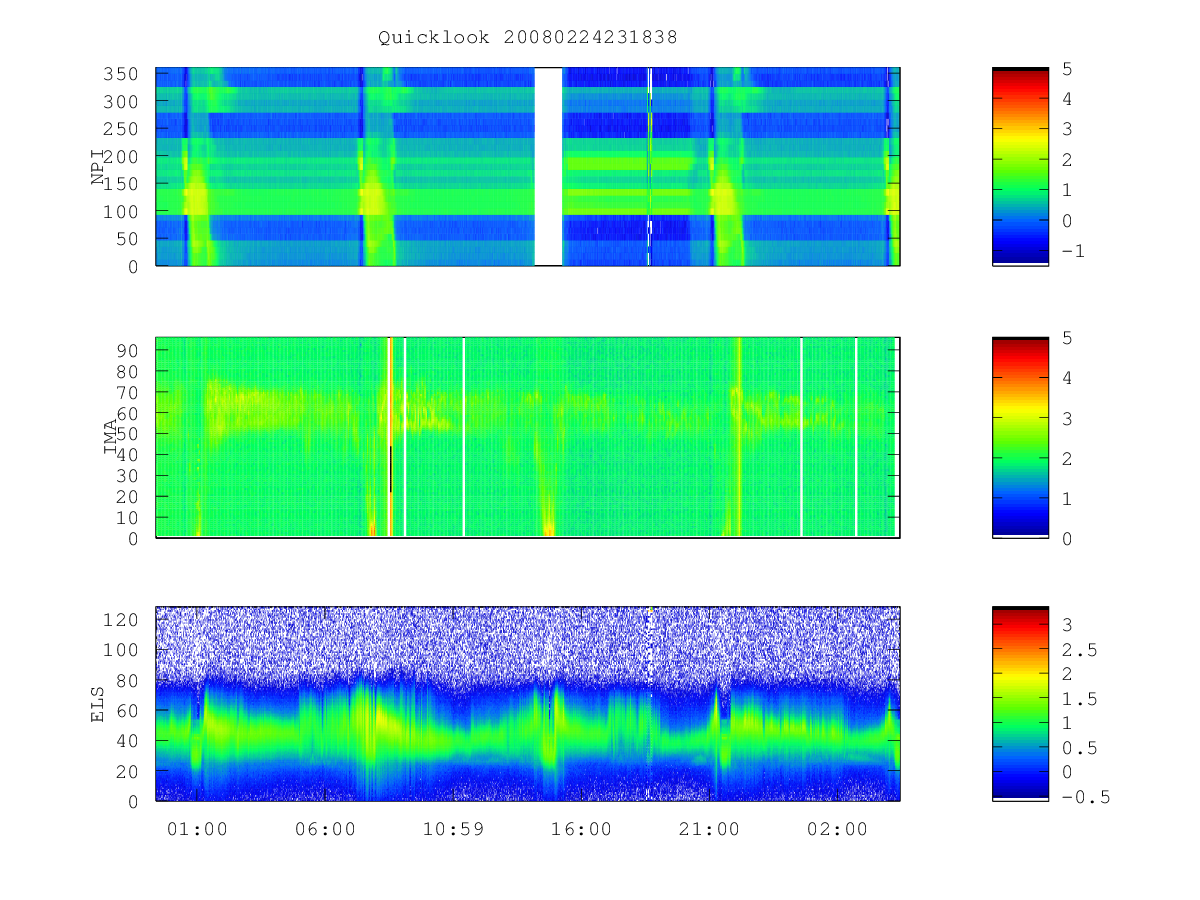Click the '01:00' time tick label
Viewport: 1200px width, 900px height.
click(x=197, y=829)
